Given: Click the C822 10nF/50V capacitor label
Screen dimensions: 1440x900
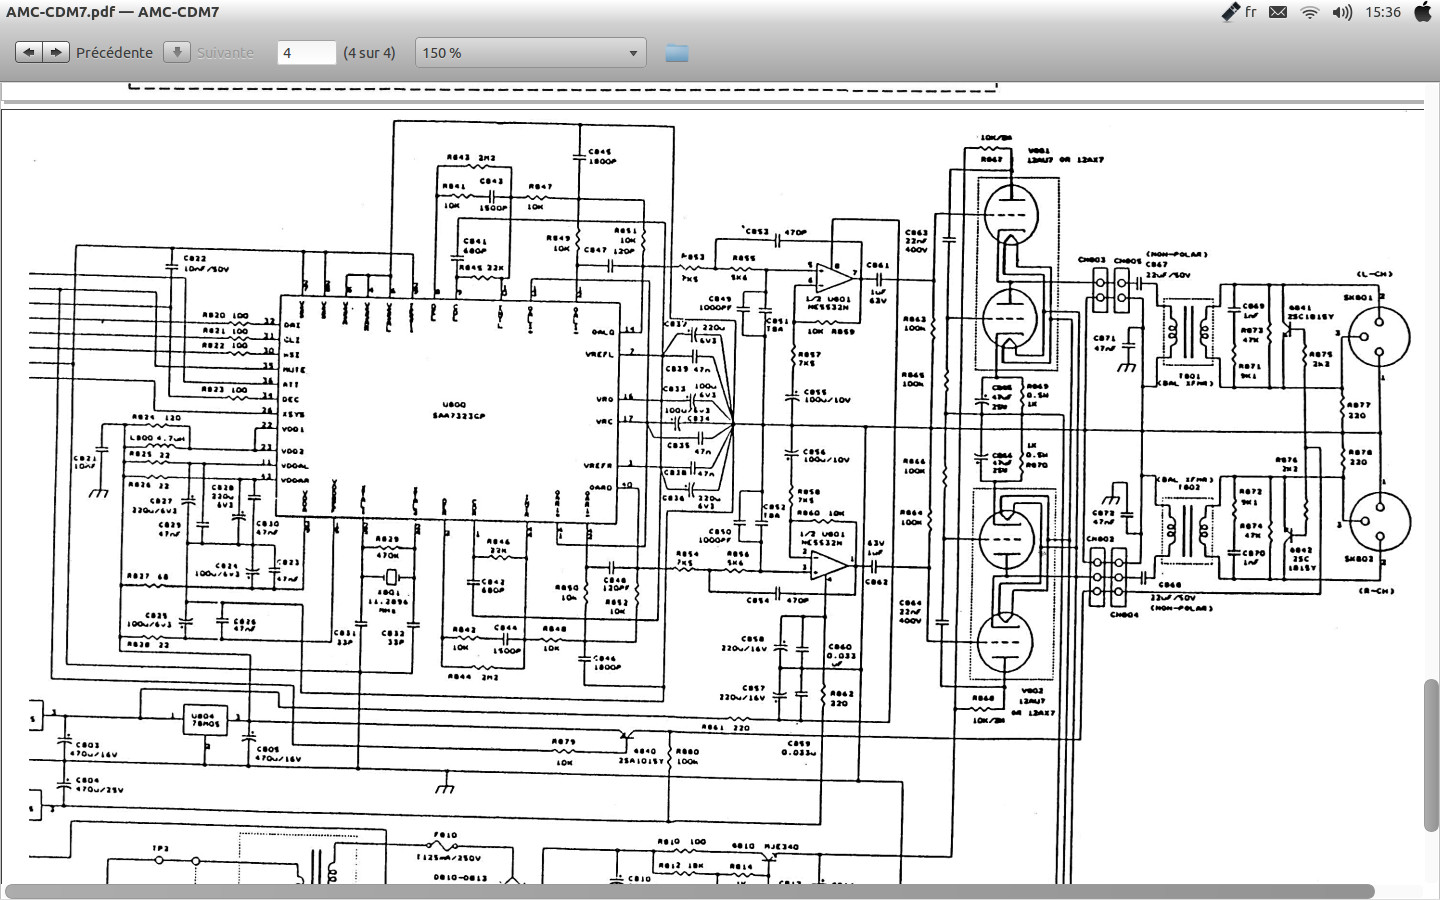Looking at the screenshot, I should click(206, 263).
